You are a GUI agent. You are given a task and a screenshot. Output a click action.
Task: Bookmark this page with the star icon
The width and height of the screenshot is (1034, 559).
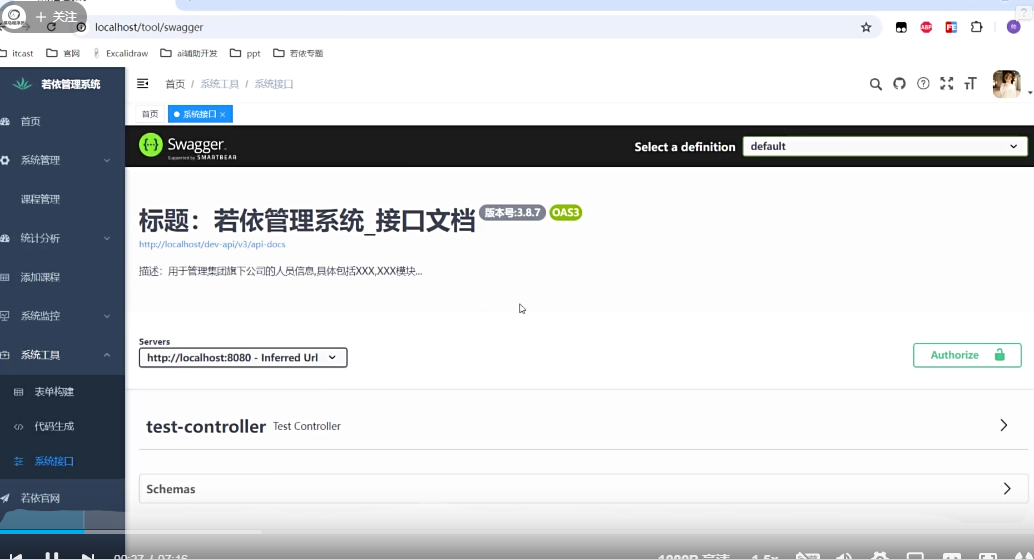(x=866, y=27)
